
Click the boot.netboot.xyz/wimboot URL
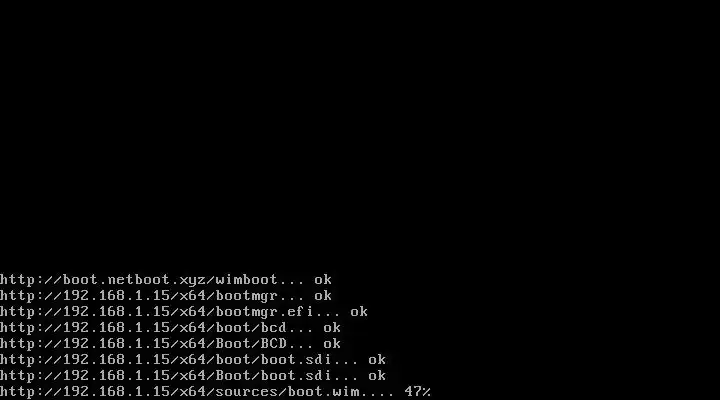pos(139,280)
